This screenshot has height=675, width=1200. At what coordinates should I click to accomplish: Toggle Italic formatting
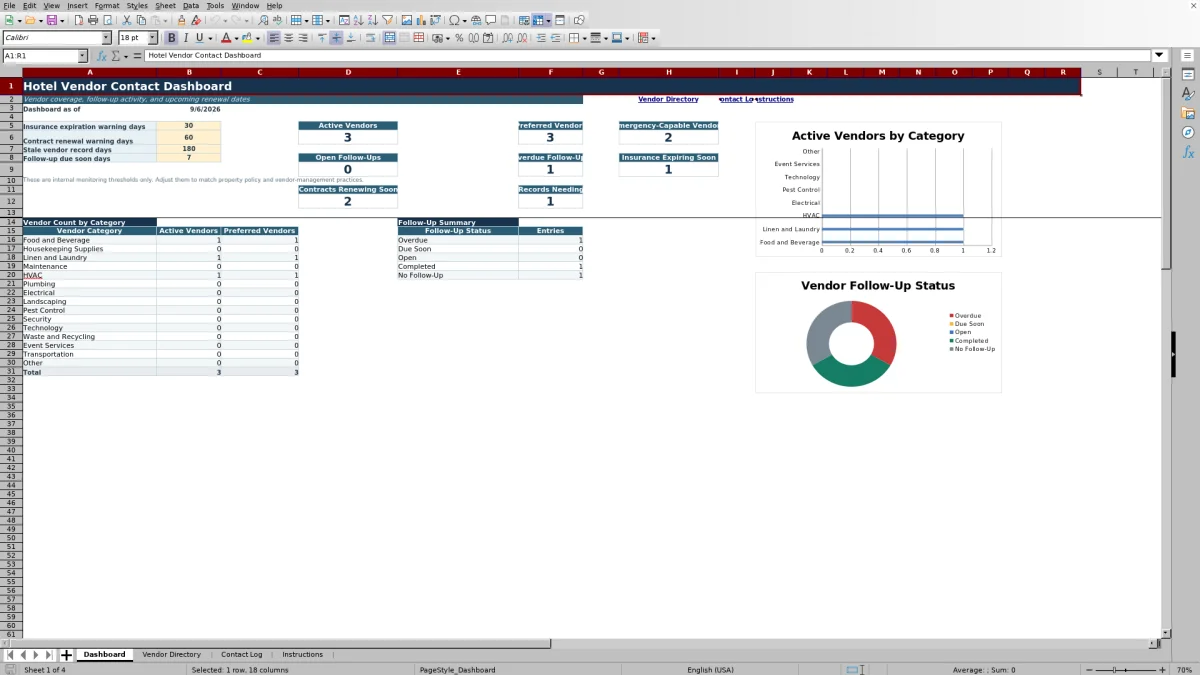coord(185,38)
